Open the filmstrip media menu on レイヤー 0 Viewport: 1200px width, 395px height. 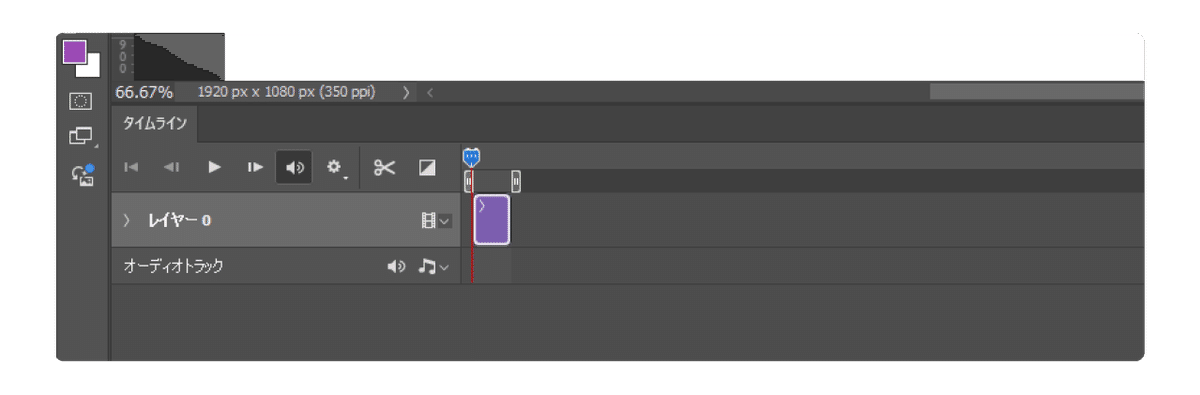coord(436,220)
